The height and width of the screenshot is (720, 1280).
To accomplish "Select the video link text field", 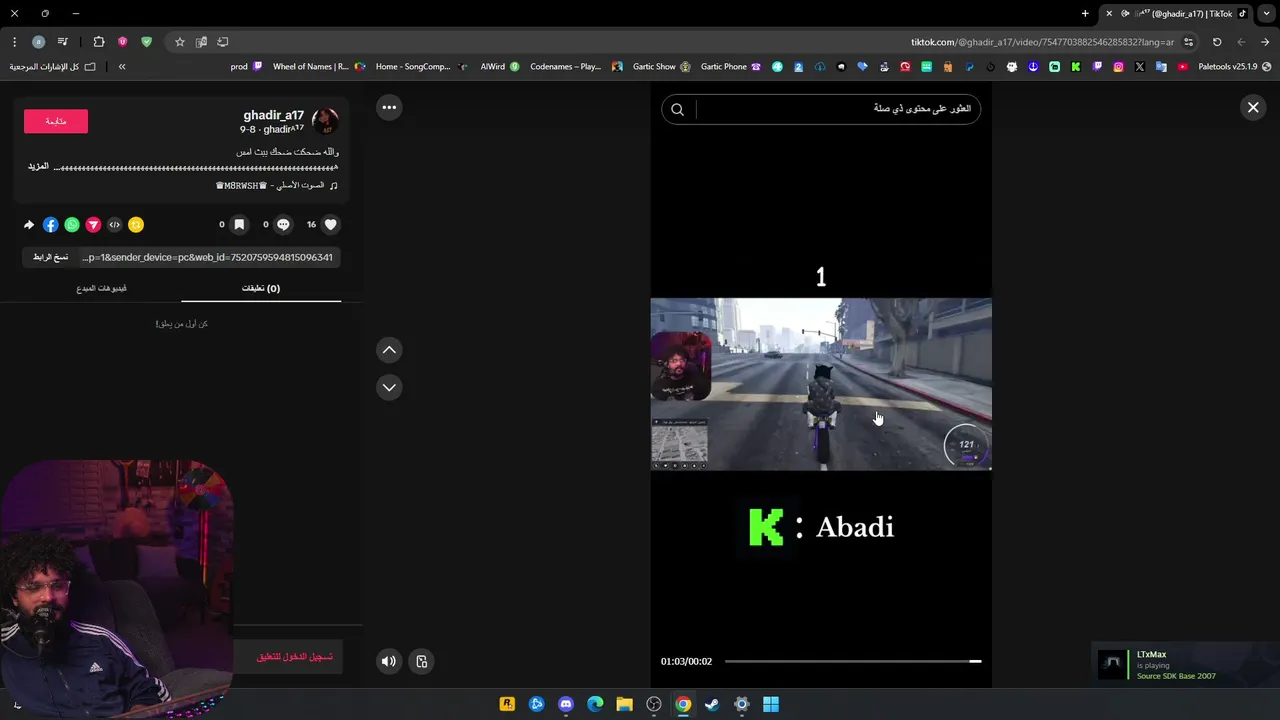I will [x=208, y=257].
